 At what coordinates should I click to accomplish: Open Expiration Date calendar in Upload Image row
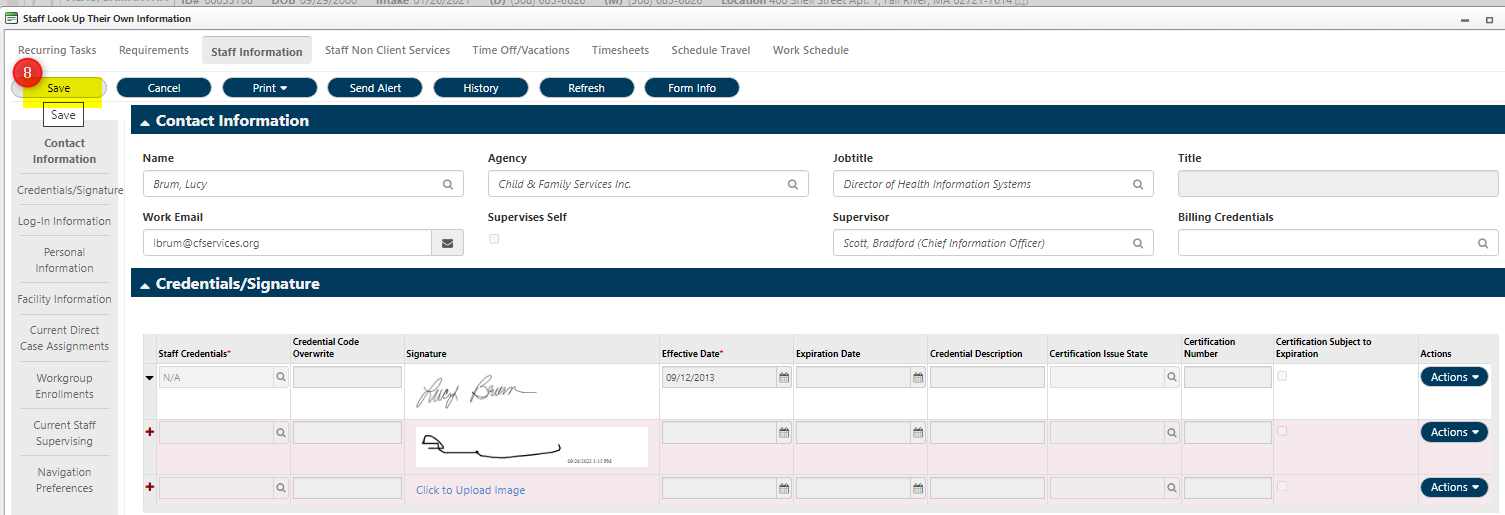(918, 488)
